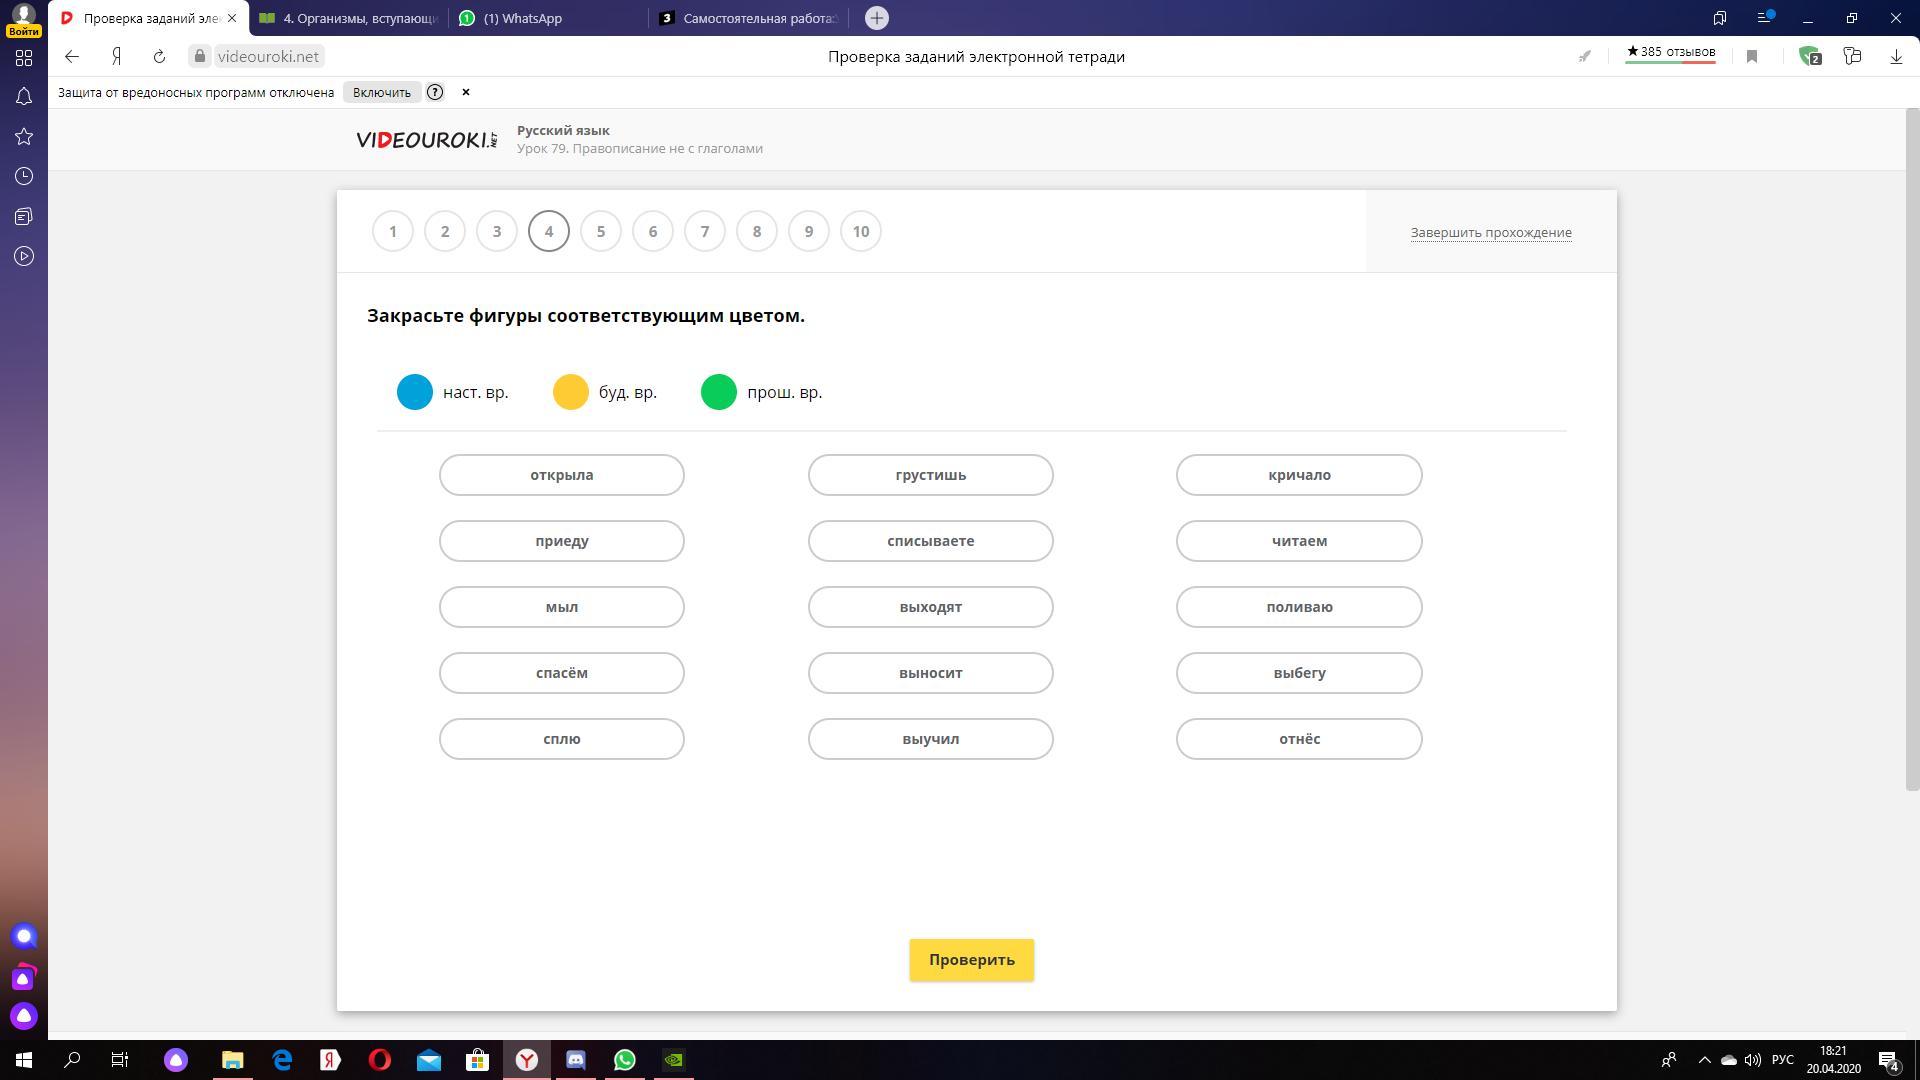The image size is (1920, 1080).
Task: Open downloads arrow icon
Action: [1895, 57]
